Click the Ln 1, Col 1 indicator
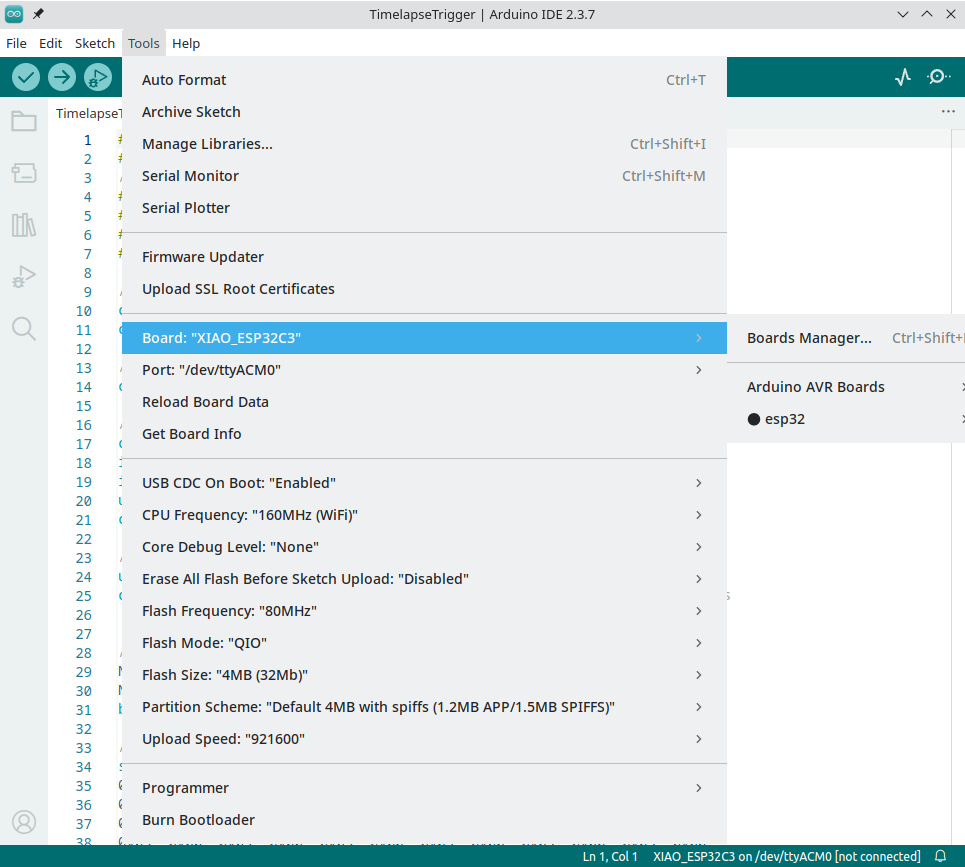 pos(610,856)
